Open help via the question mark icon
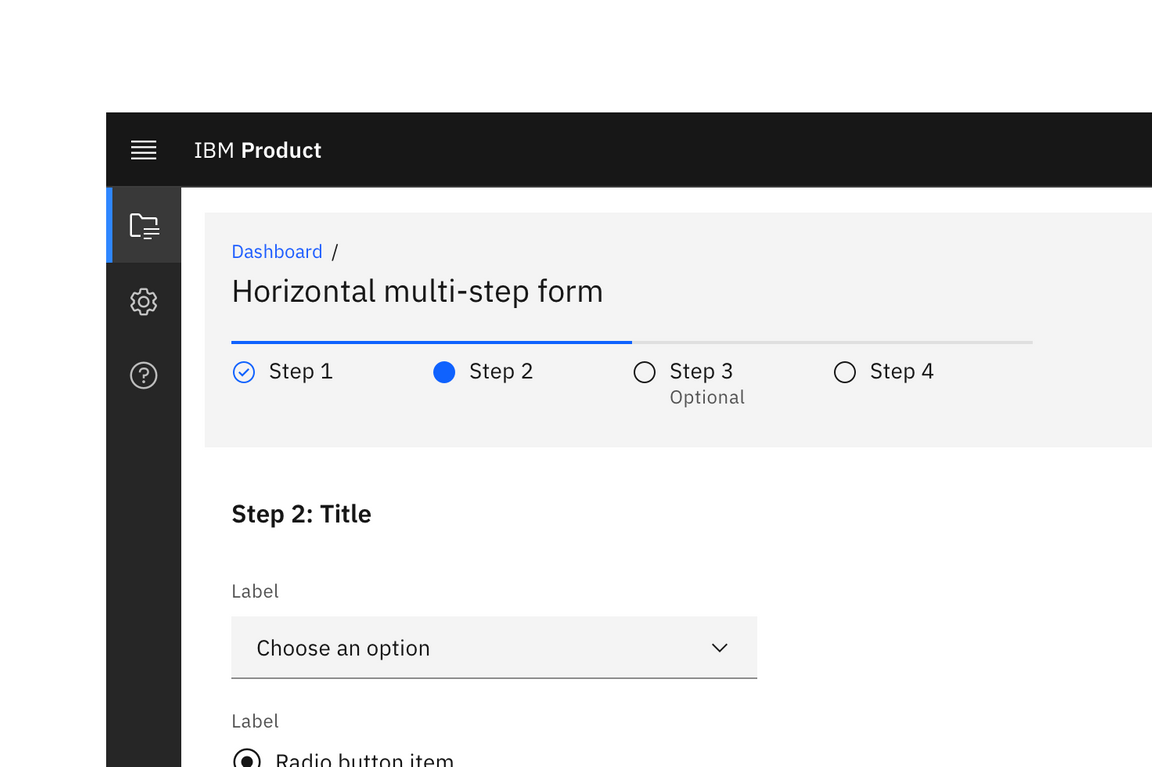Viewport: 1152px width, 767px height. click(x=143, y=376)
